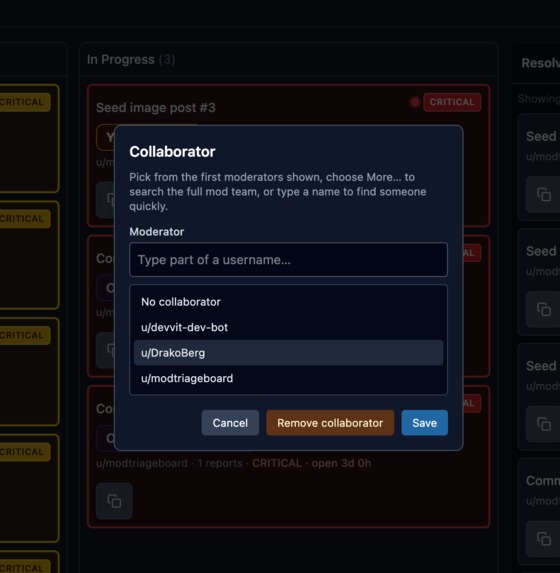Click the In Progress (3) column header
This screenshot has width=560, height=573.
point(131,60)
